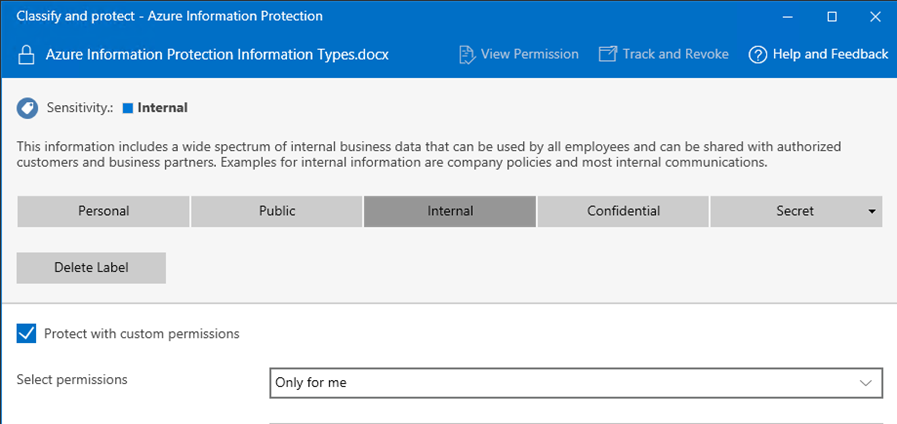Maximize the Azure Information Protection window
Screen dimensions: 897x424
[x=832, y=17]
